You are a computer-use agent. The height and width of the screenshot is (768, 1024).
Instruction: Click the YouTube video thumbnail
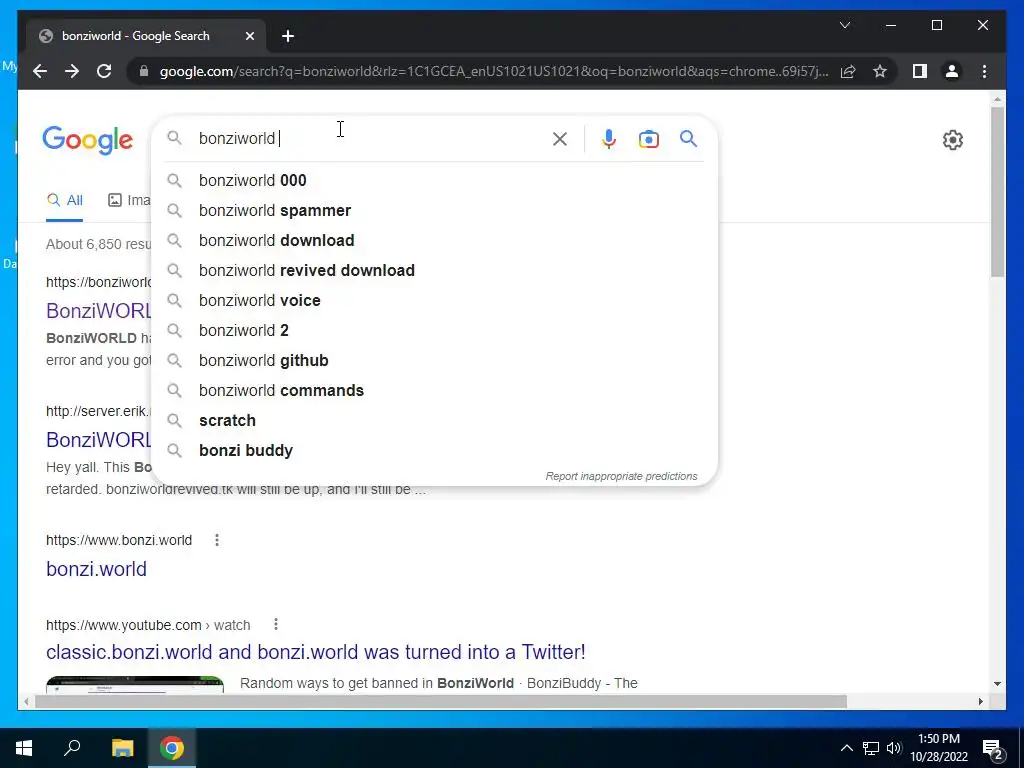click(135, 684)
